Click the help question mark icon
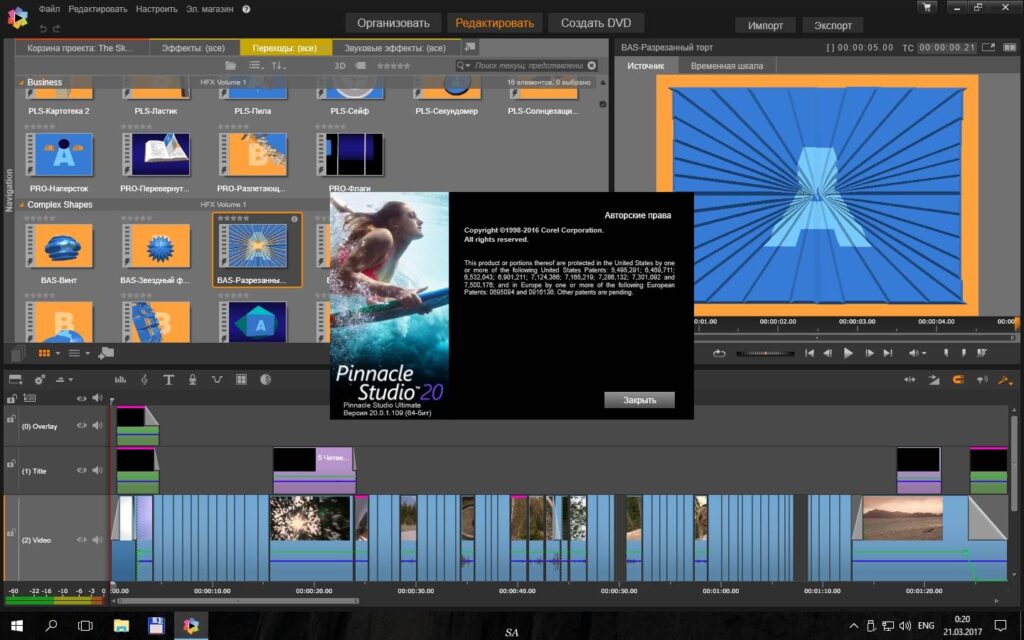The width and height of the screenshot is (1024, 640). click(246, 9)
